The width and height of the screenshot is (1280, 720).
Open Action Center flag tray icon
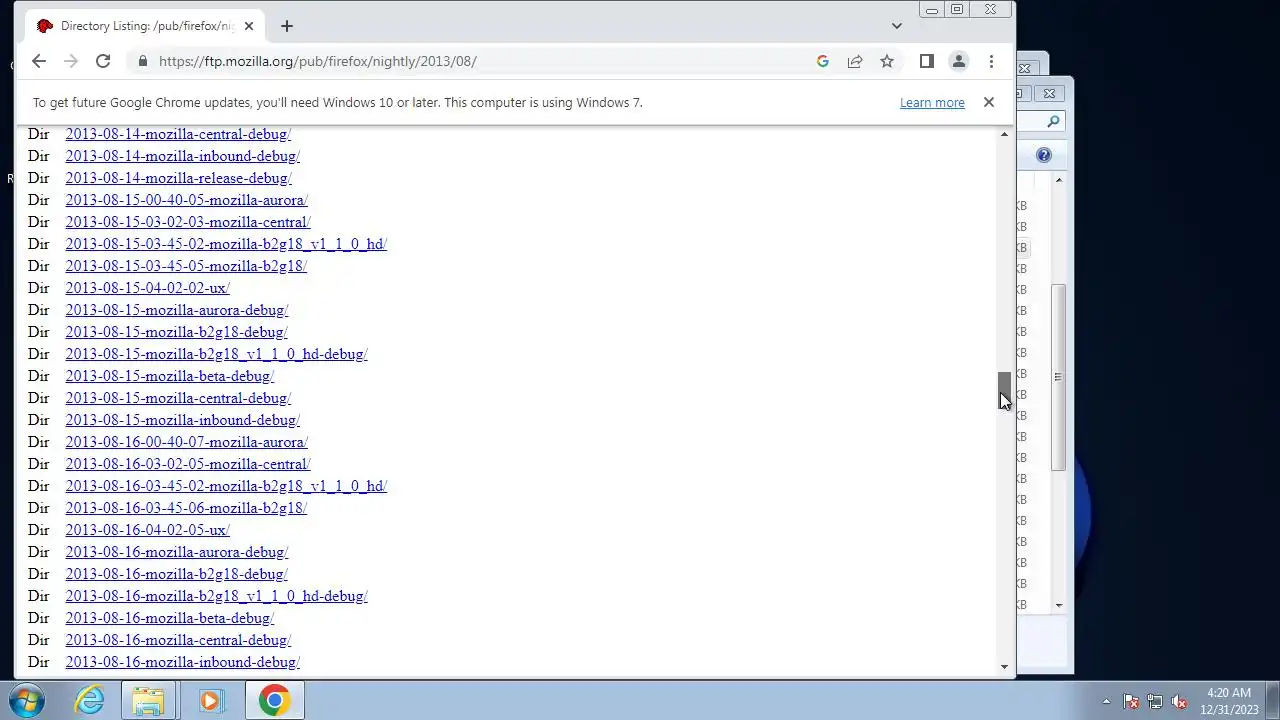1131,702
